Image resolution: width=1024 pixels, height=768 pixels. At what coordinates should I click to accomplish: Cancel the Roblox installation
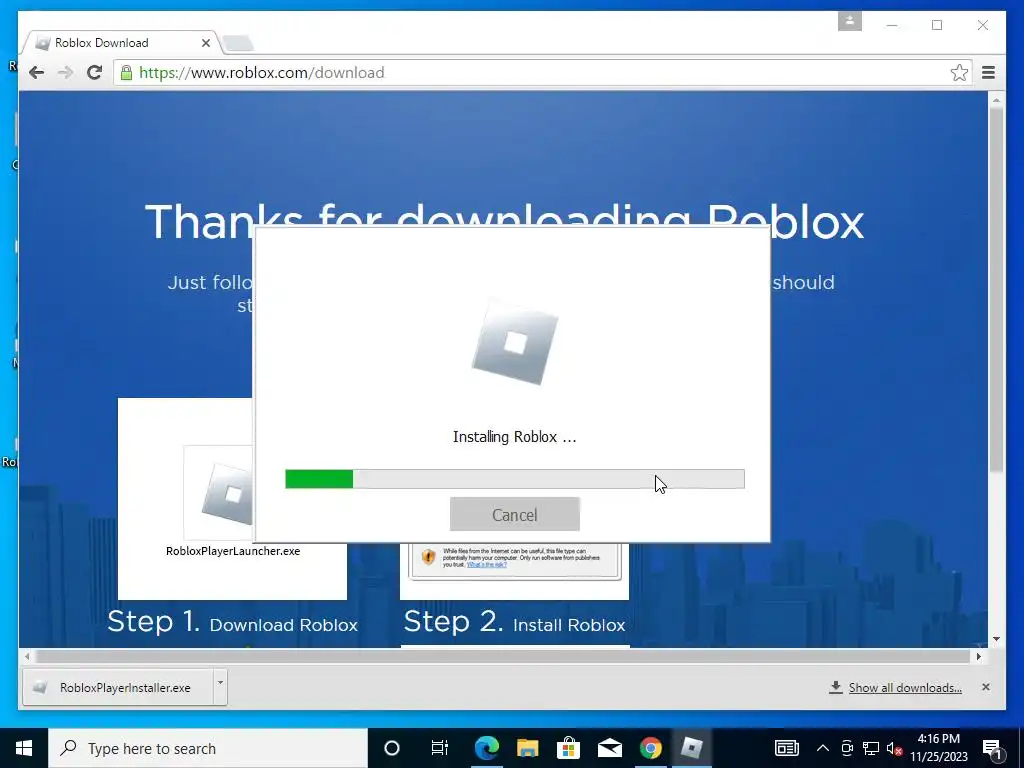point(515,515)
